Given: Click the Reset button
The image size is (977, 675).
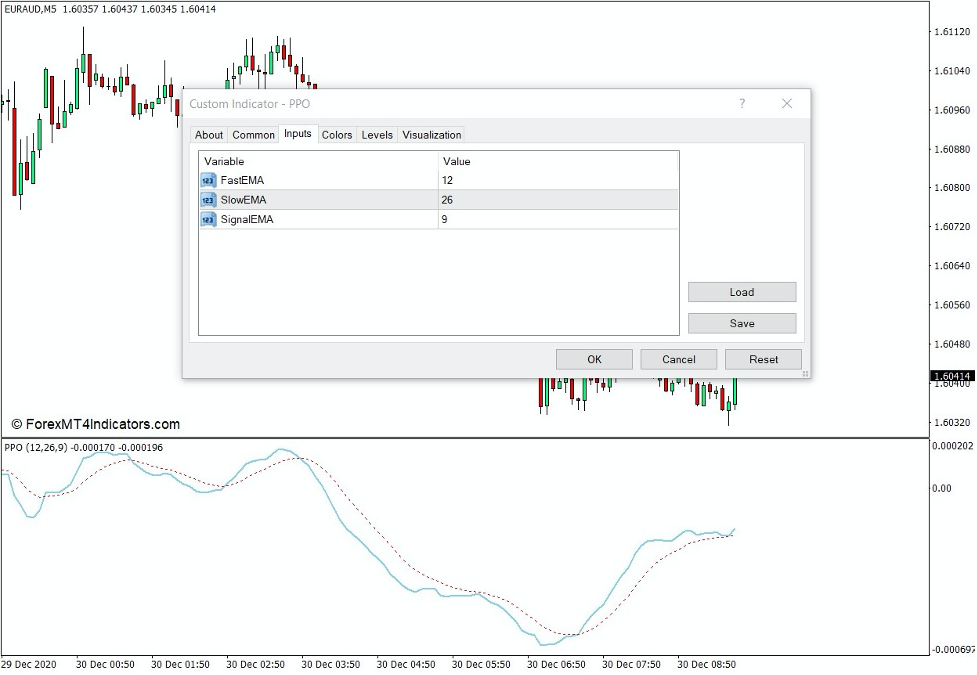Looking at the screenshot, I should click(763, 359).
